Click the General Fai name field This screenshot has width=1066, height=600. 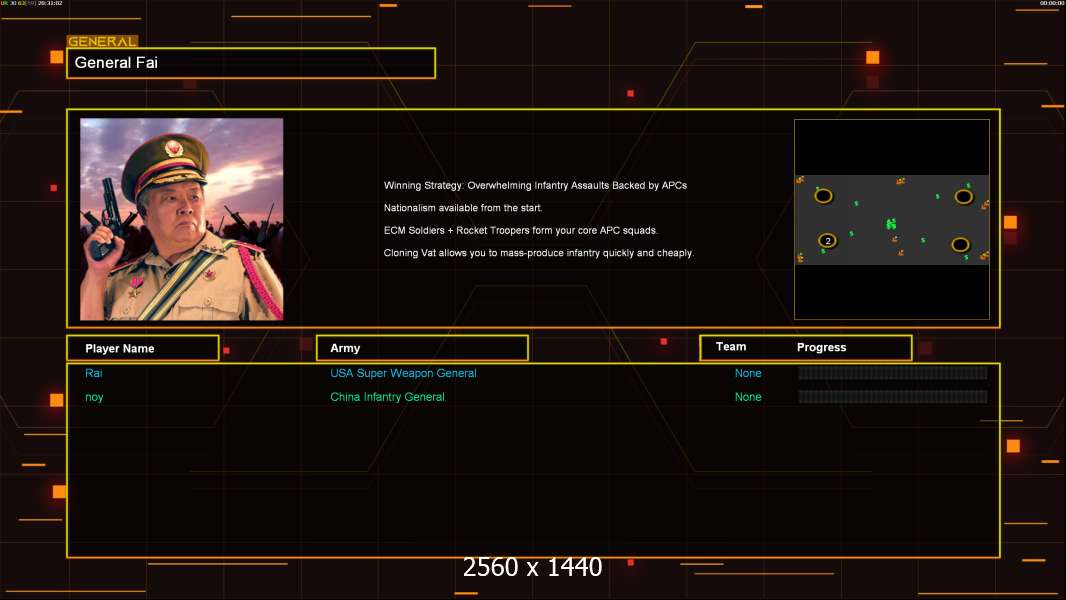pyautogui.click(x=251, y=63)
